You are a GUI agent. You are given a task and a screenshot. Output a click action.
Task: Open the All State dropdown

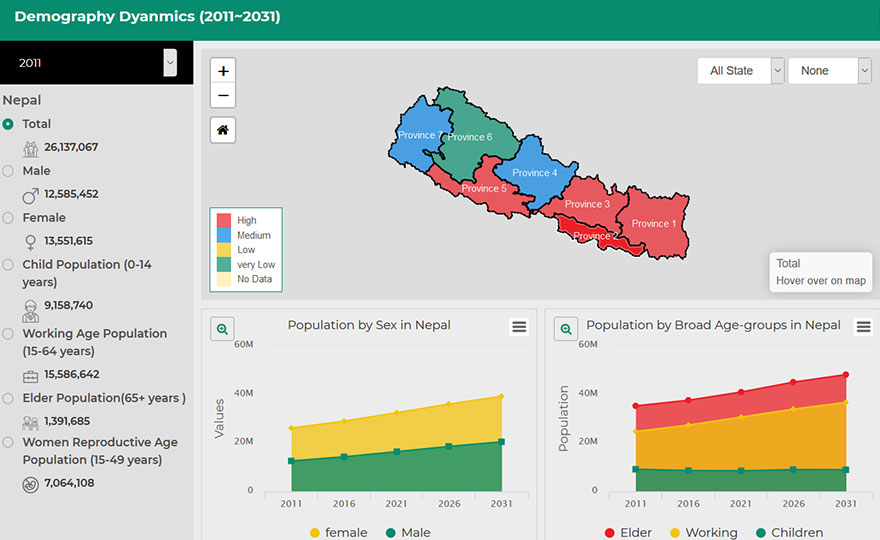(740, 71)
